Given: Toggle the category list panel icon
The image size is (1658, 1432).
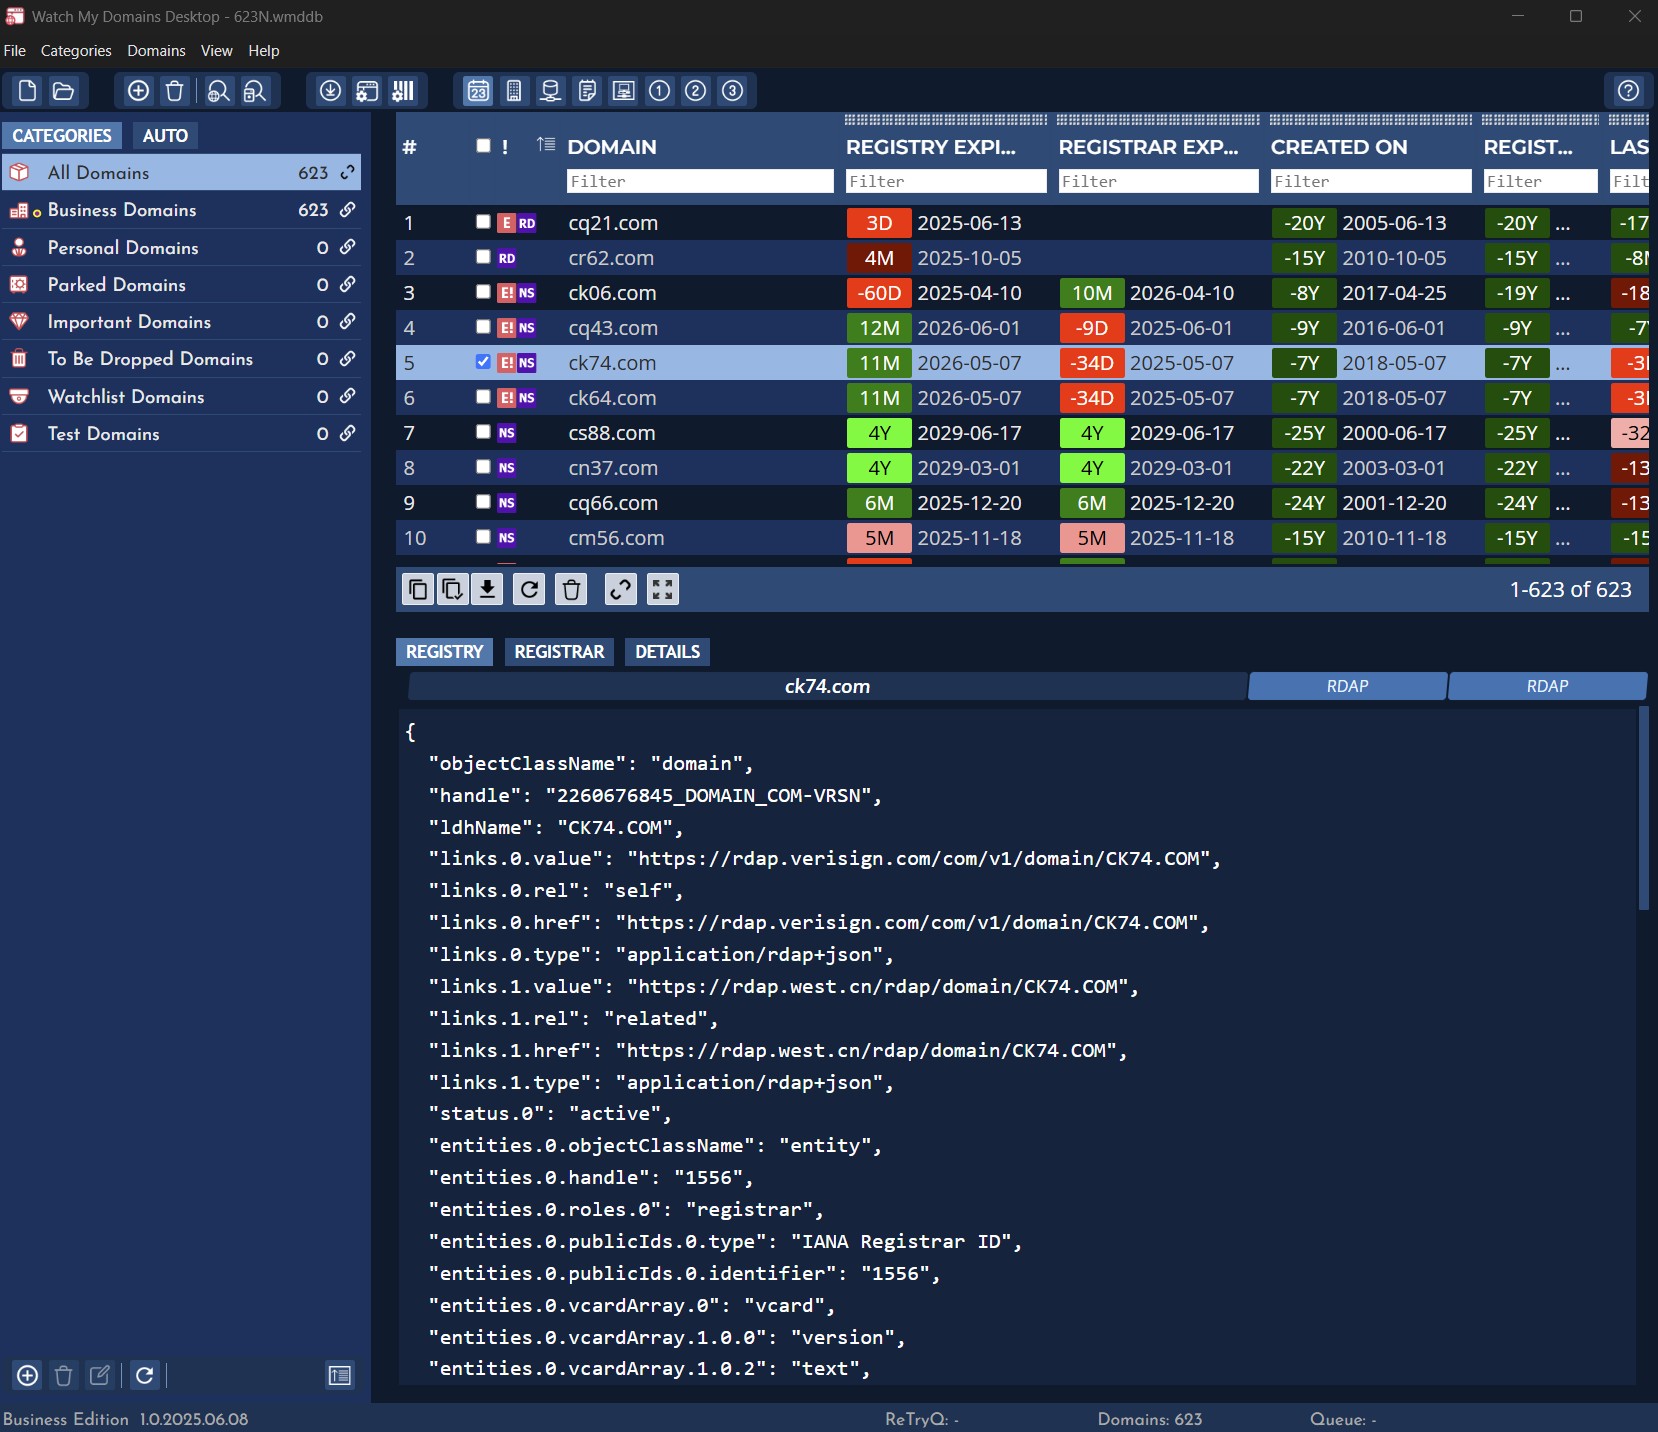Looking at the screenshot, I should click(340, 1376).
